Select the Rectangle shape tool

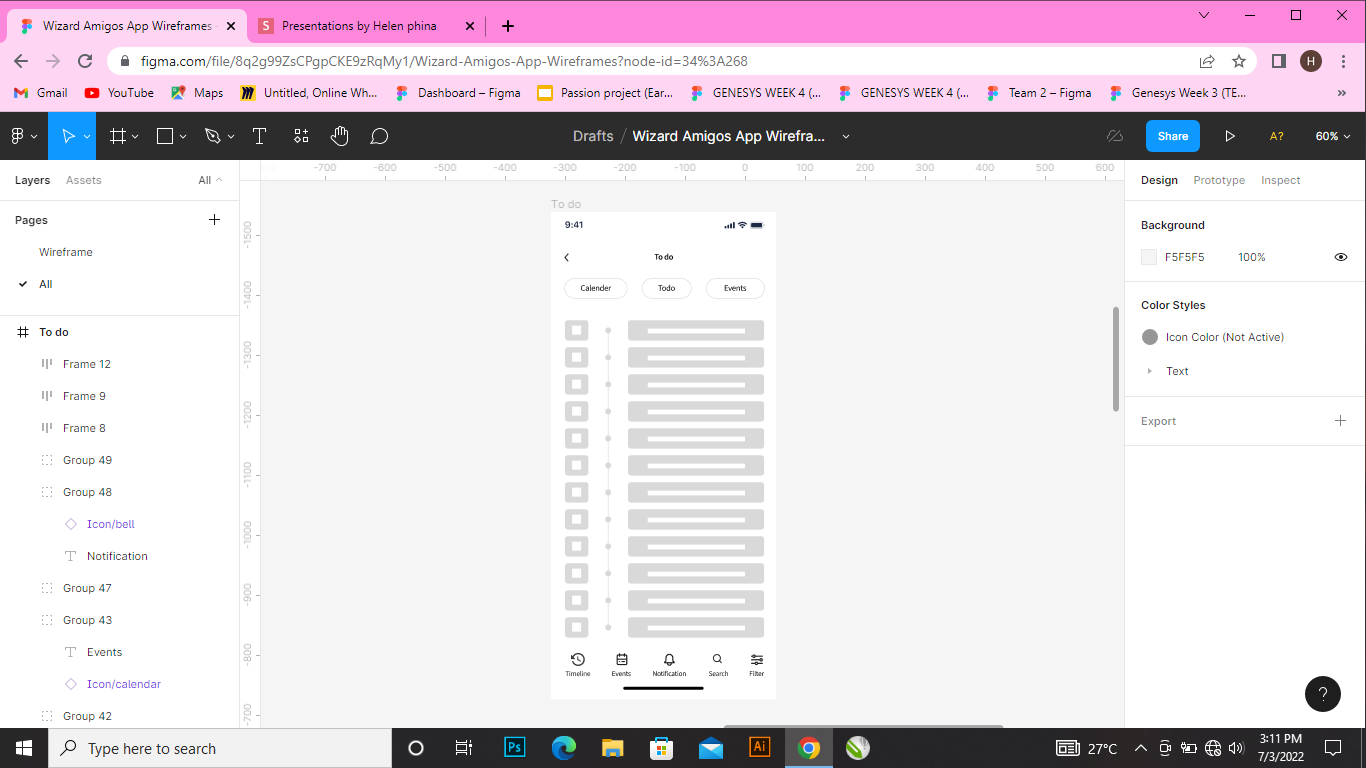(x=166, y=136)
